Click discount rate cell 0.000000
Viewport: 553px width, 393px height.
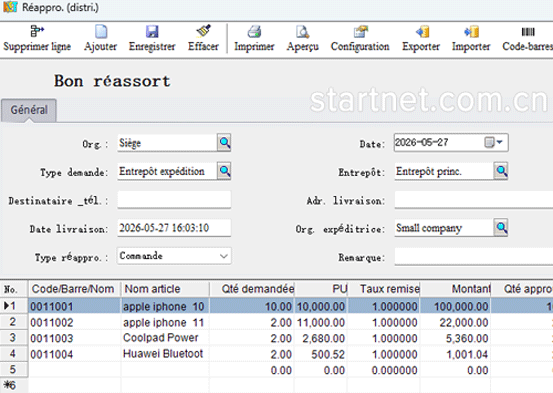click(384, 370)
